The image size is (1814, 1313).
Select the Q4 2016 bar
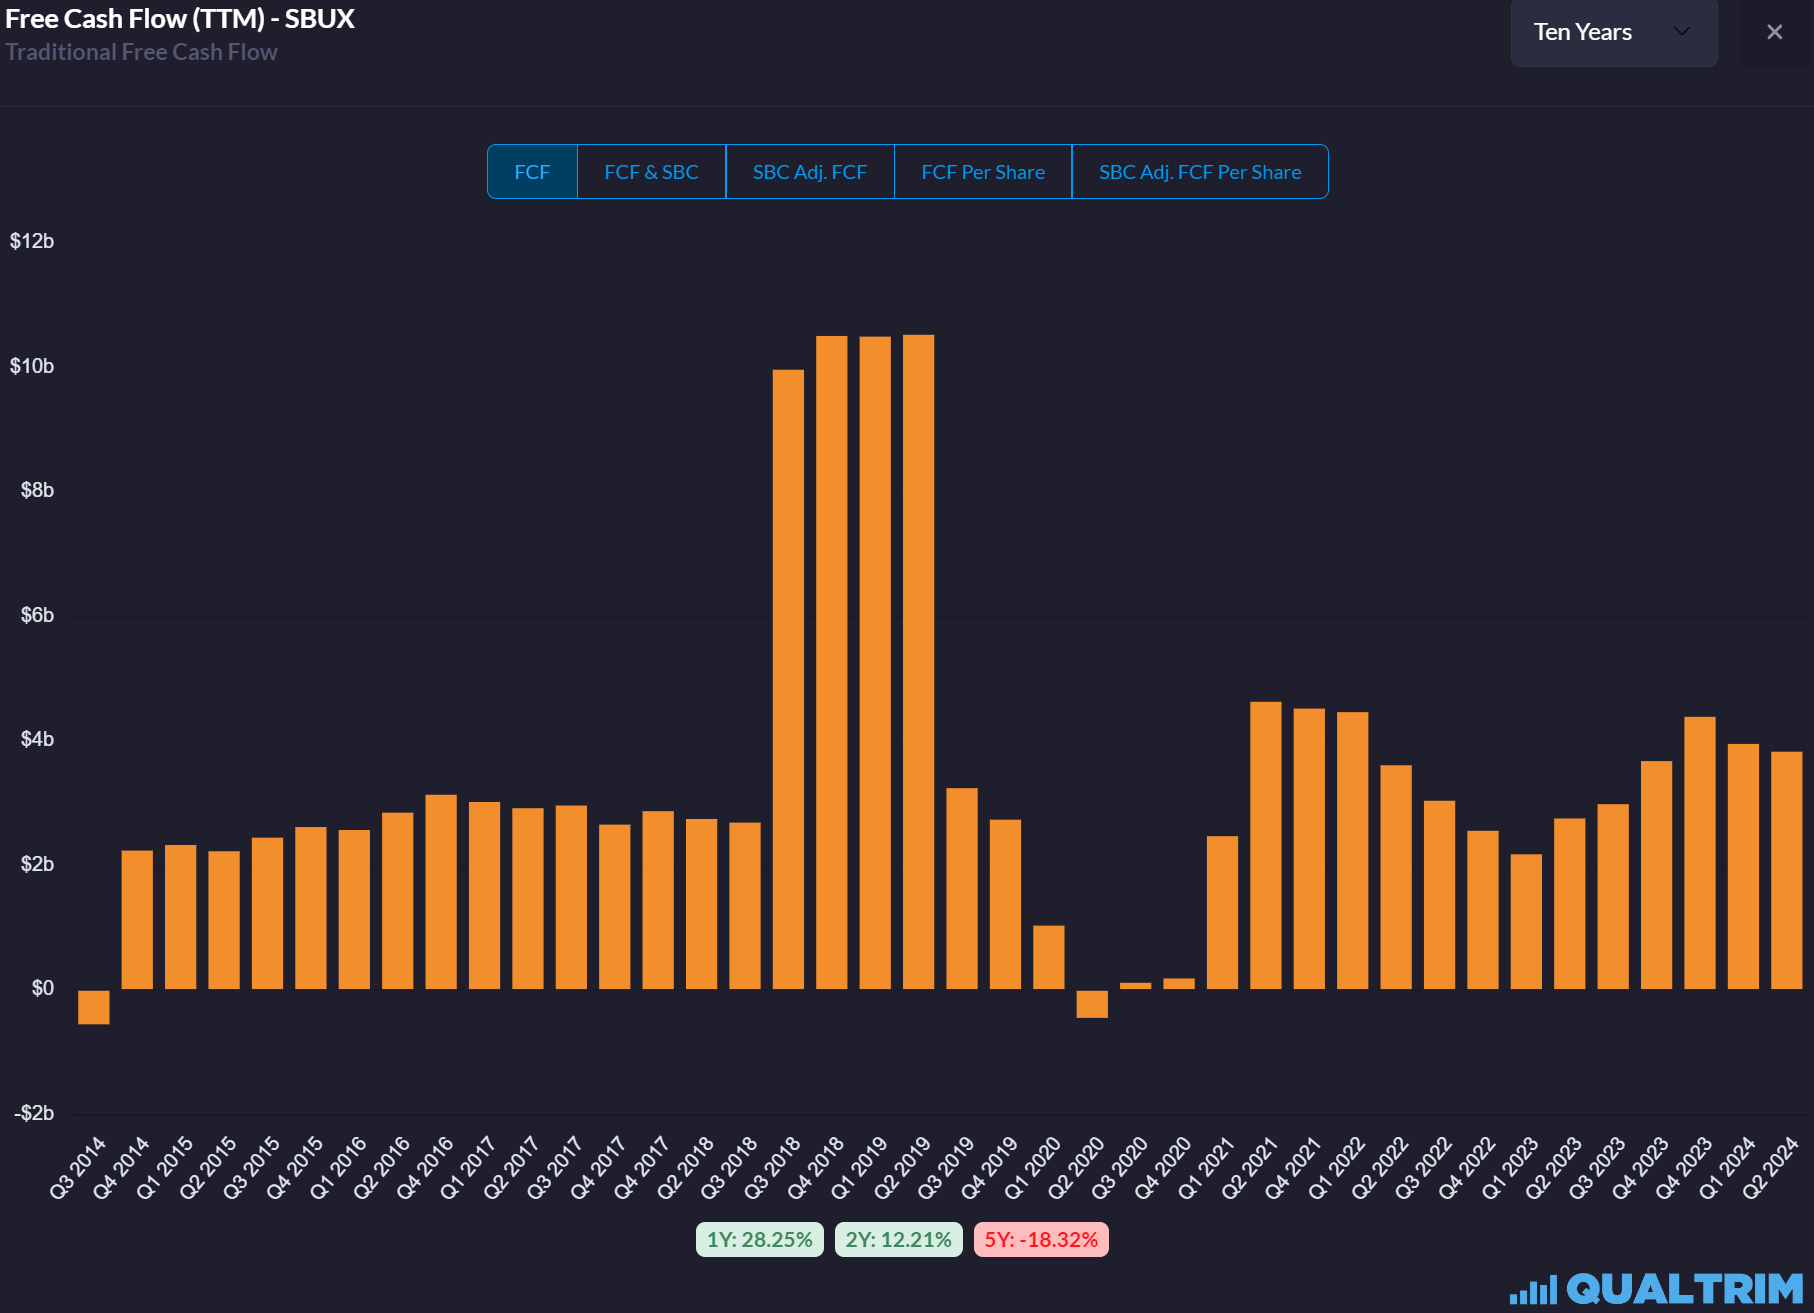tap(441, 892)
